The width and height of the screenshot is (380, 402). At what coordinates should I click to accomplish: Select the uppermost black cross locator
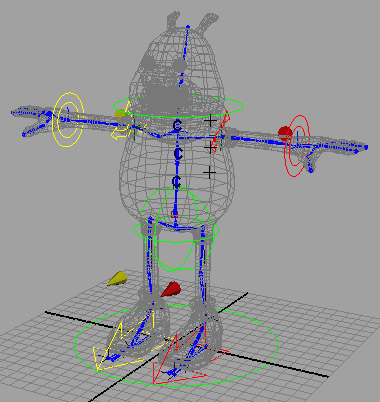[210, 120]
